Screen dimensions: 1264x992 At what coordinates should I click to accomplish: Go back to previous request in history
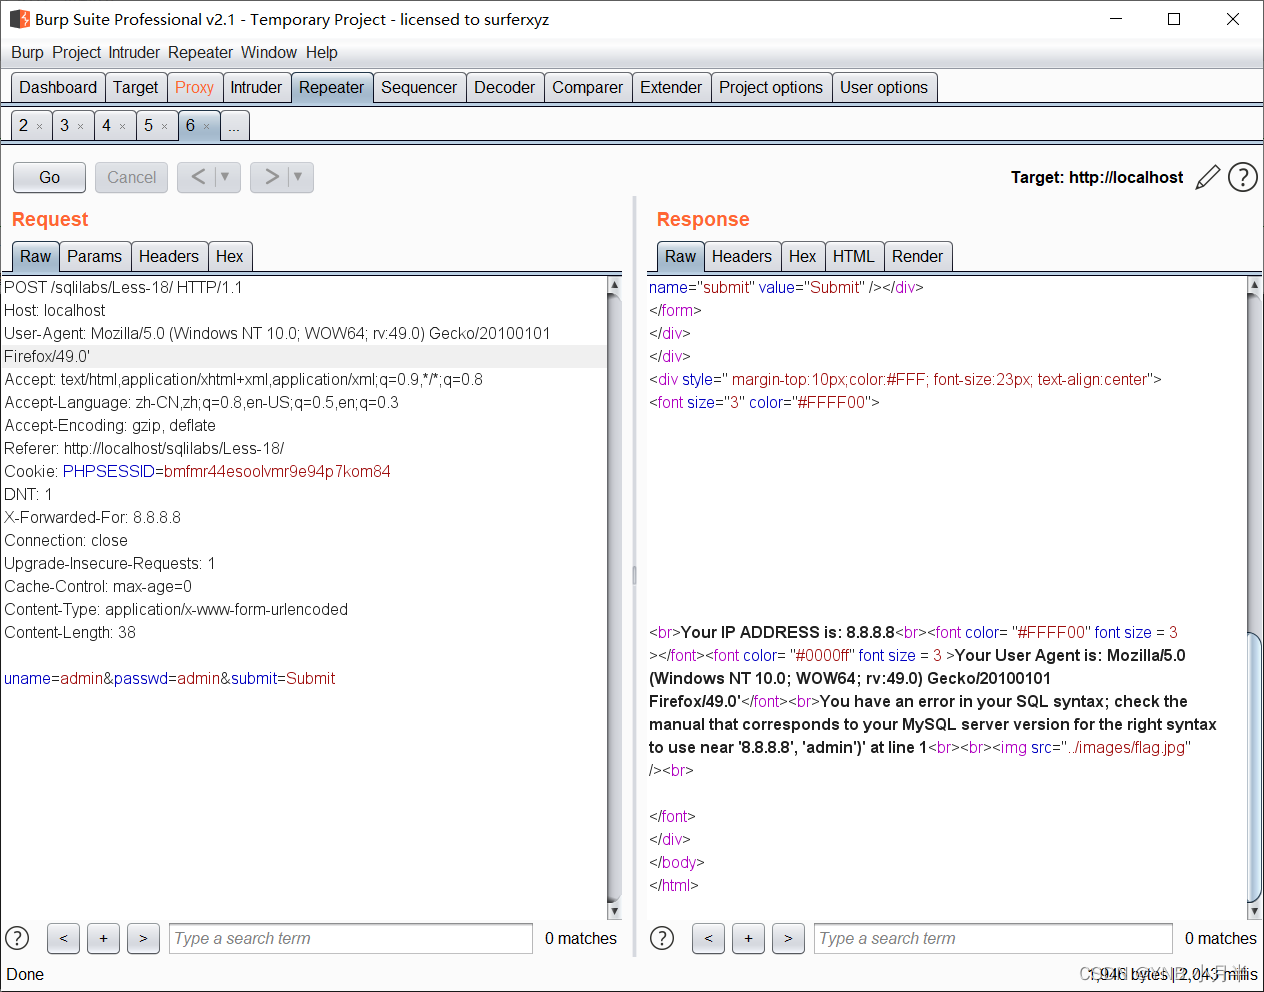pyautogui.click(x=198, y=177)
